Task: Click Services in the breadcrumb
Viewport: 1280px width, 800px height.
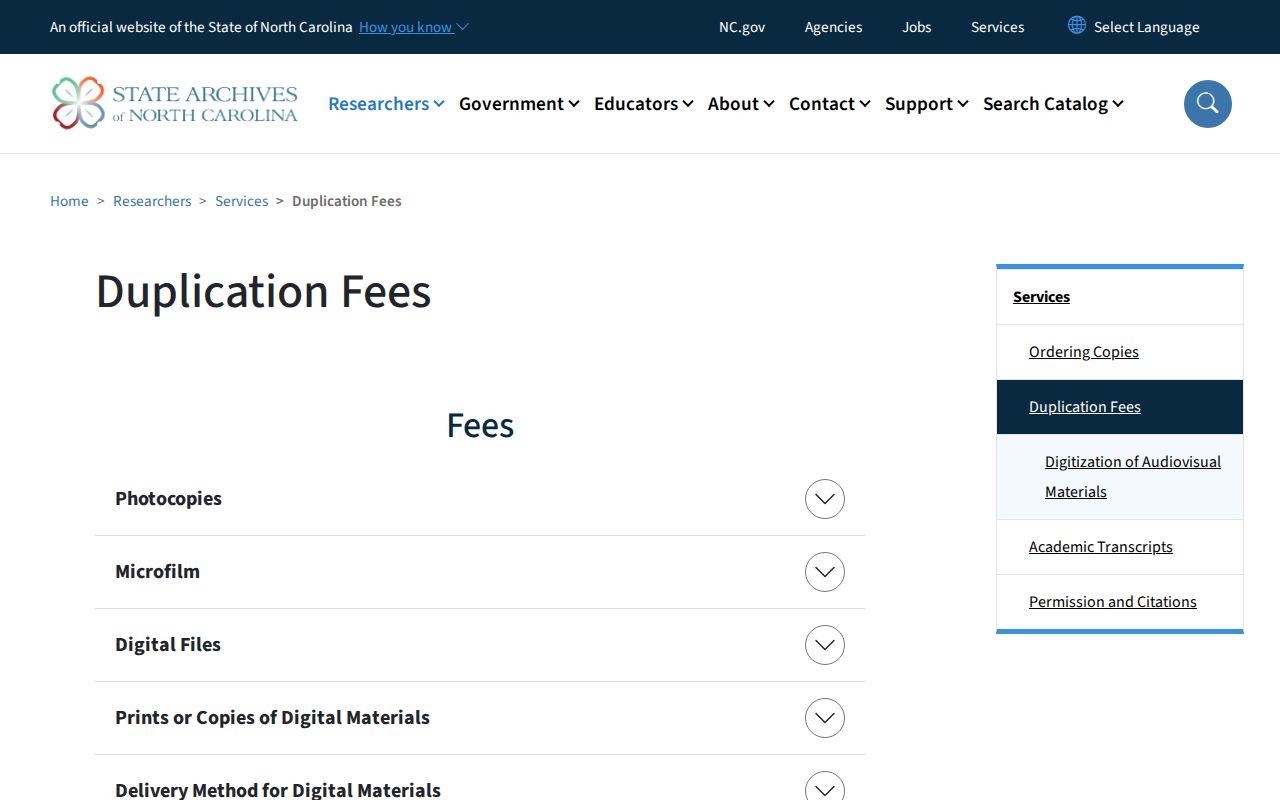Action: click(x=242, y=201)
